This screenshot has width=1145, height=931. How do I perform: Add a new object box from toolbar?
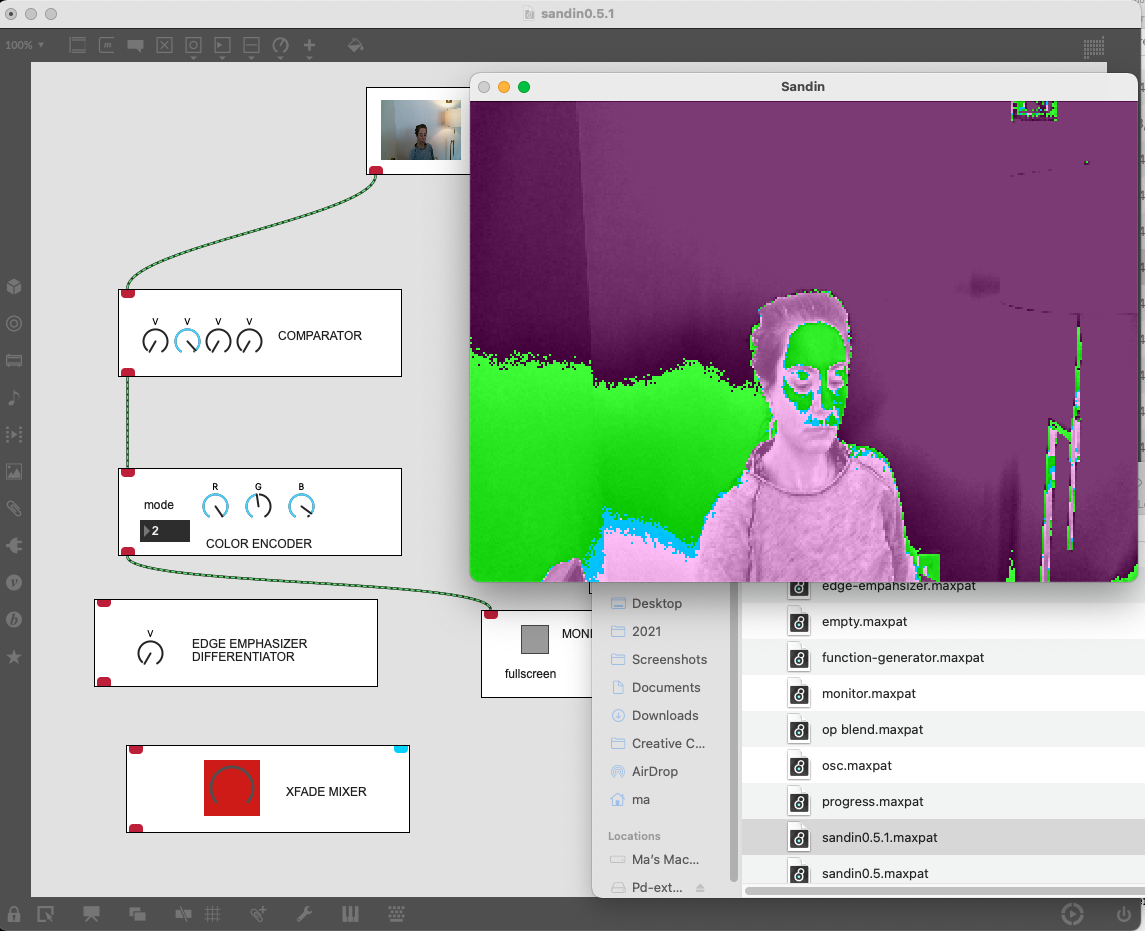click(x=77, y=45)
